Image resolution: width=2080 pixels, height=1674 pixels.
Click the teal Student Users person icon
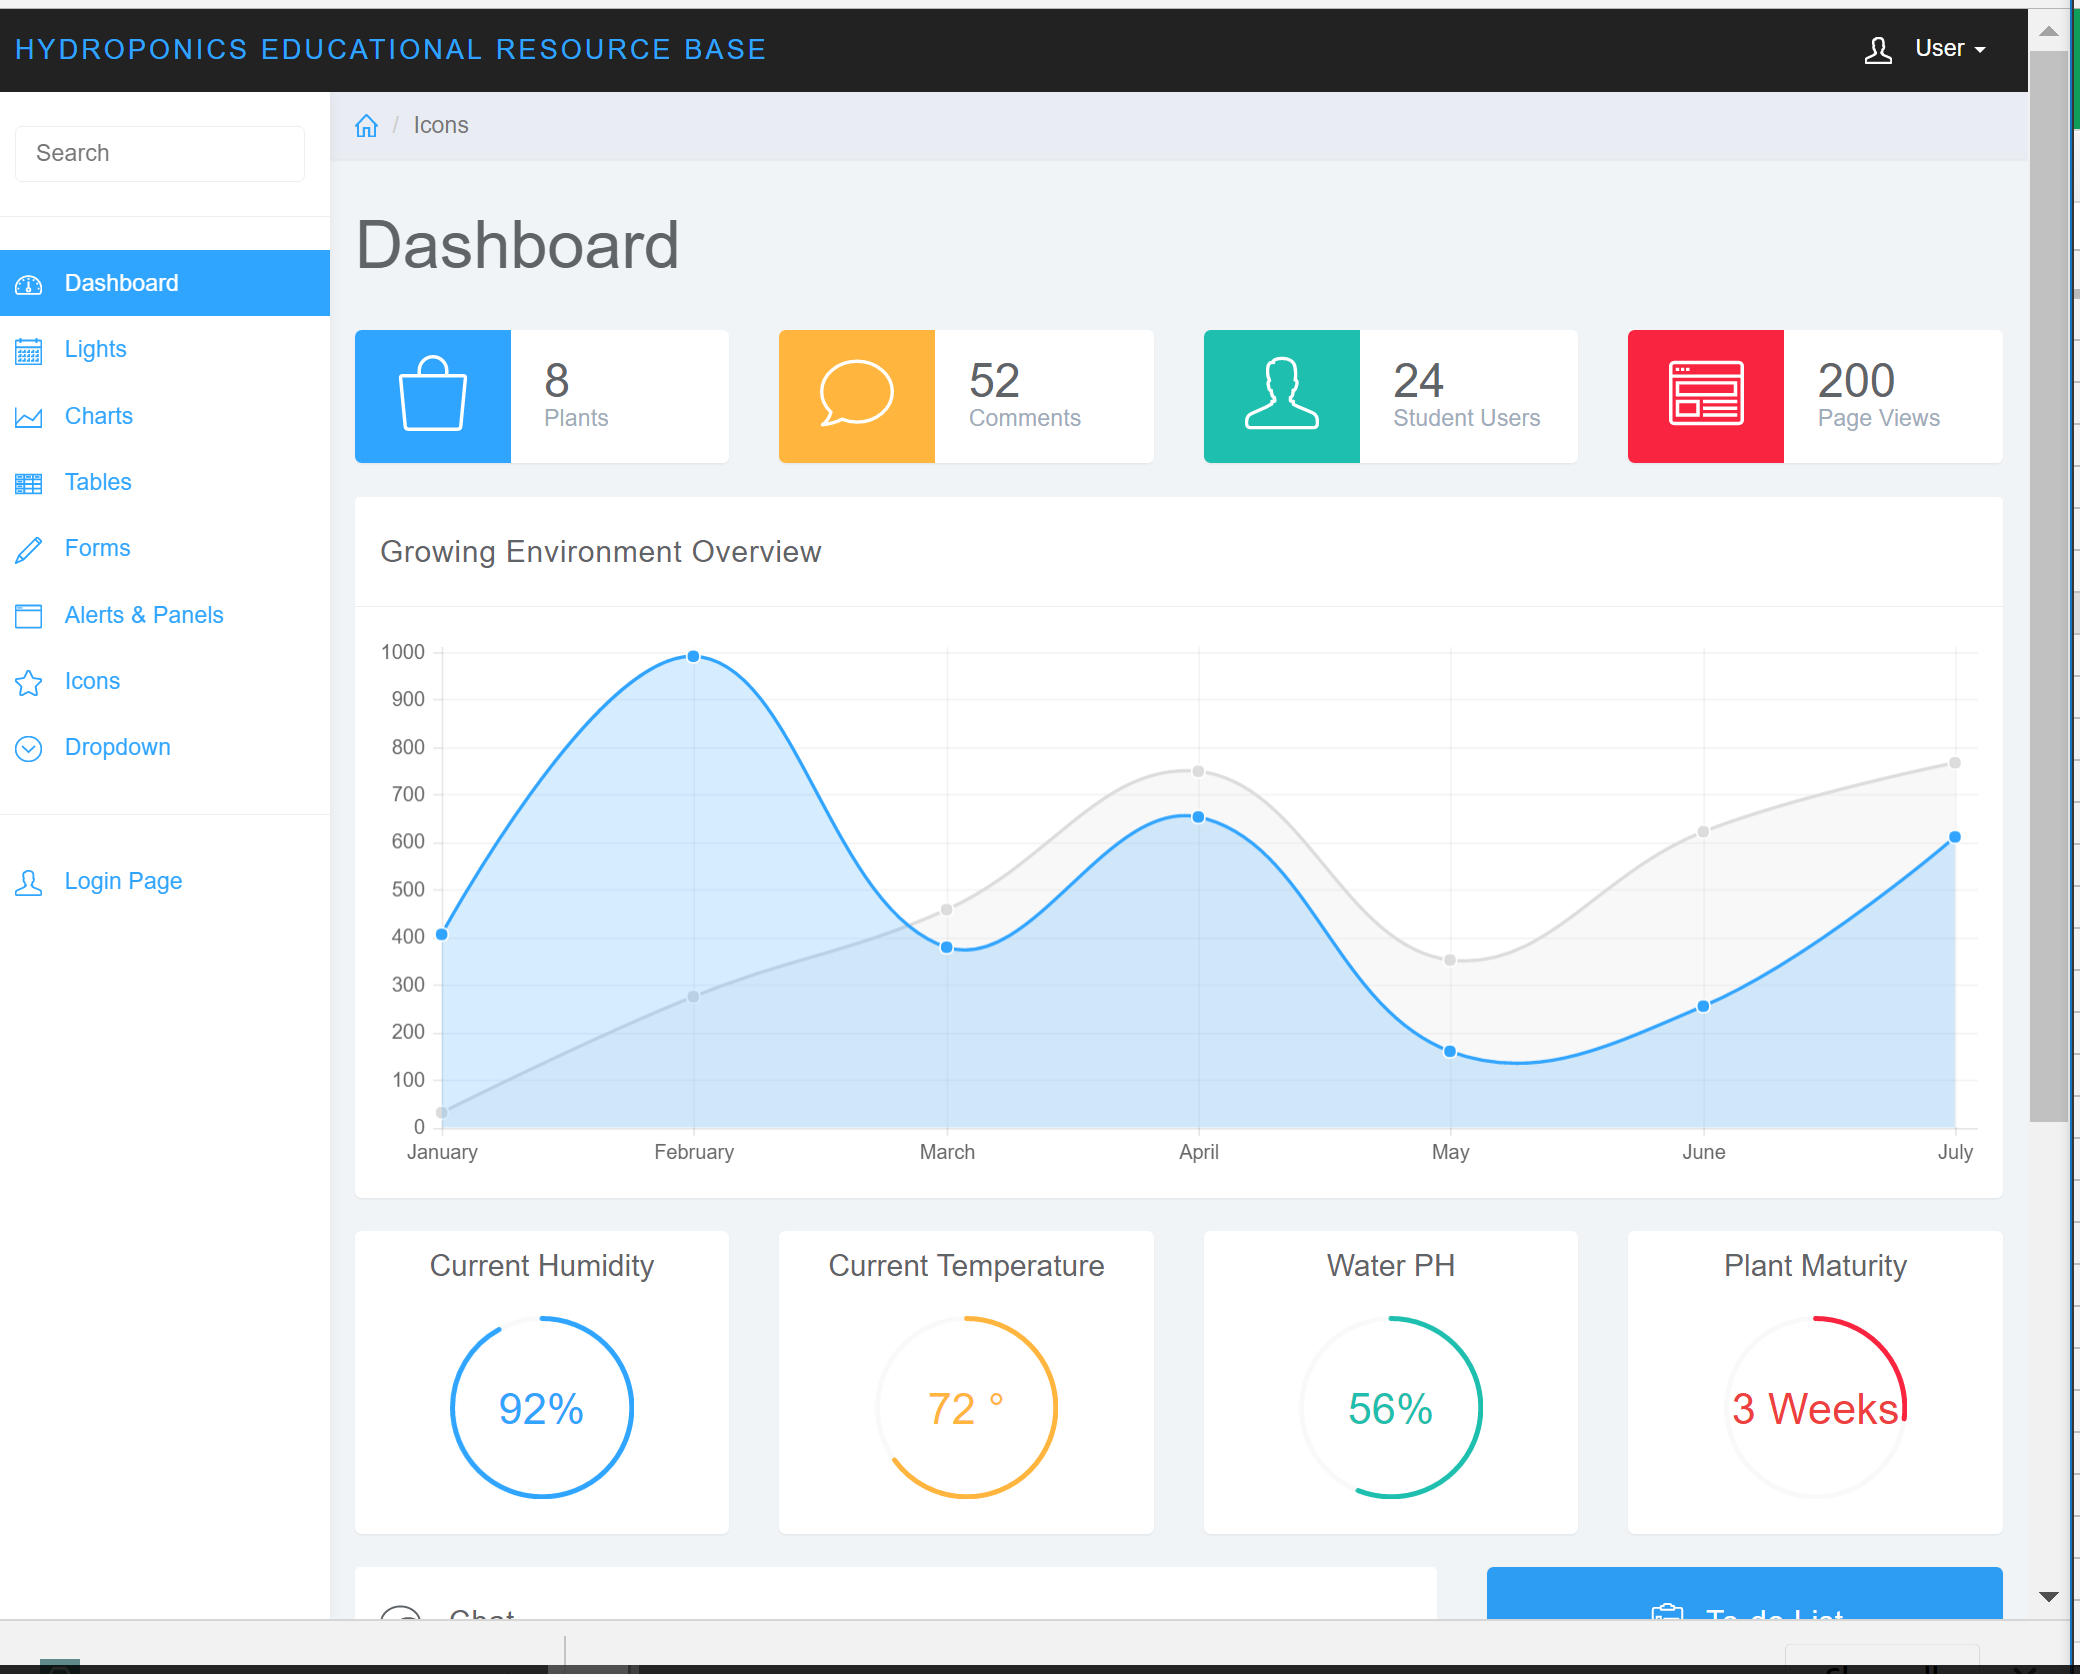(x=1281, y=396)
